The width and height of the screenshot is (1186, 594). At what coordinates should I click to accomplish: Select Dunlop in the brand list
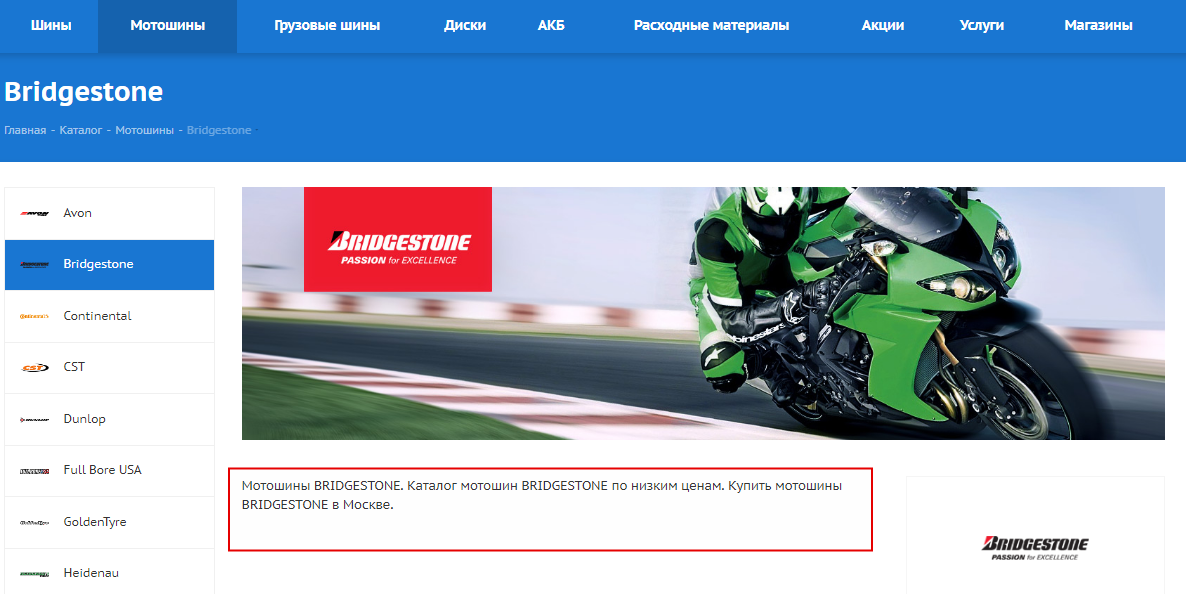click(x=110, y=419)
